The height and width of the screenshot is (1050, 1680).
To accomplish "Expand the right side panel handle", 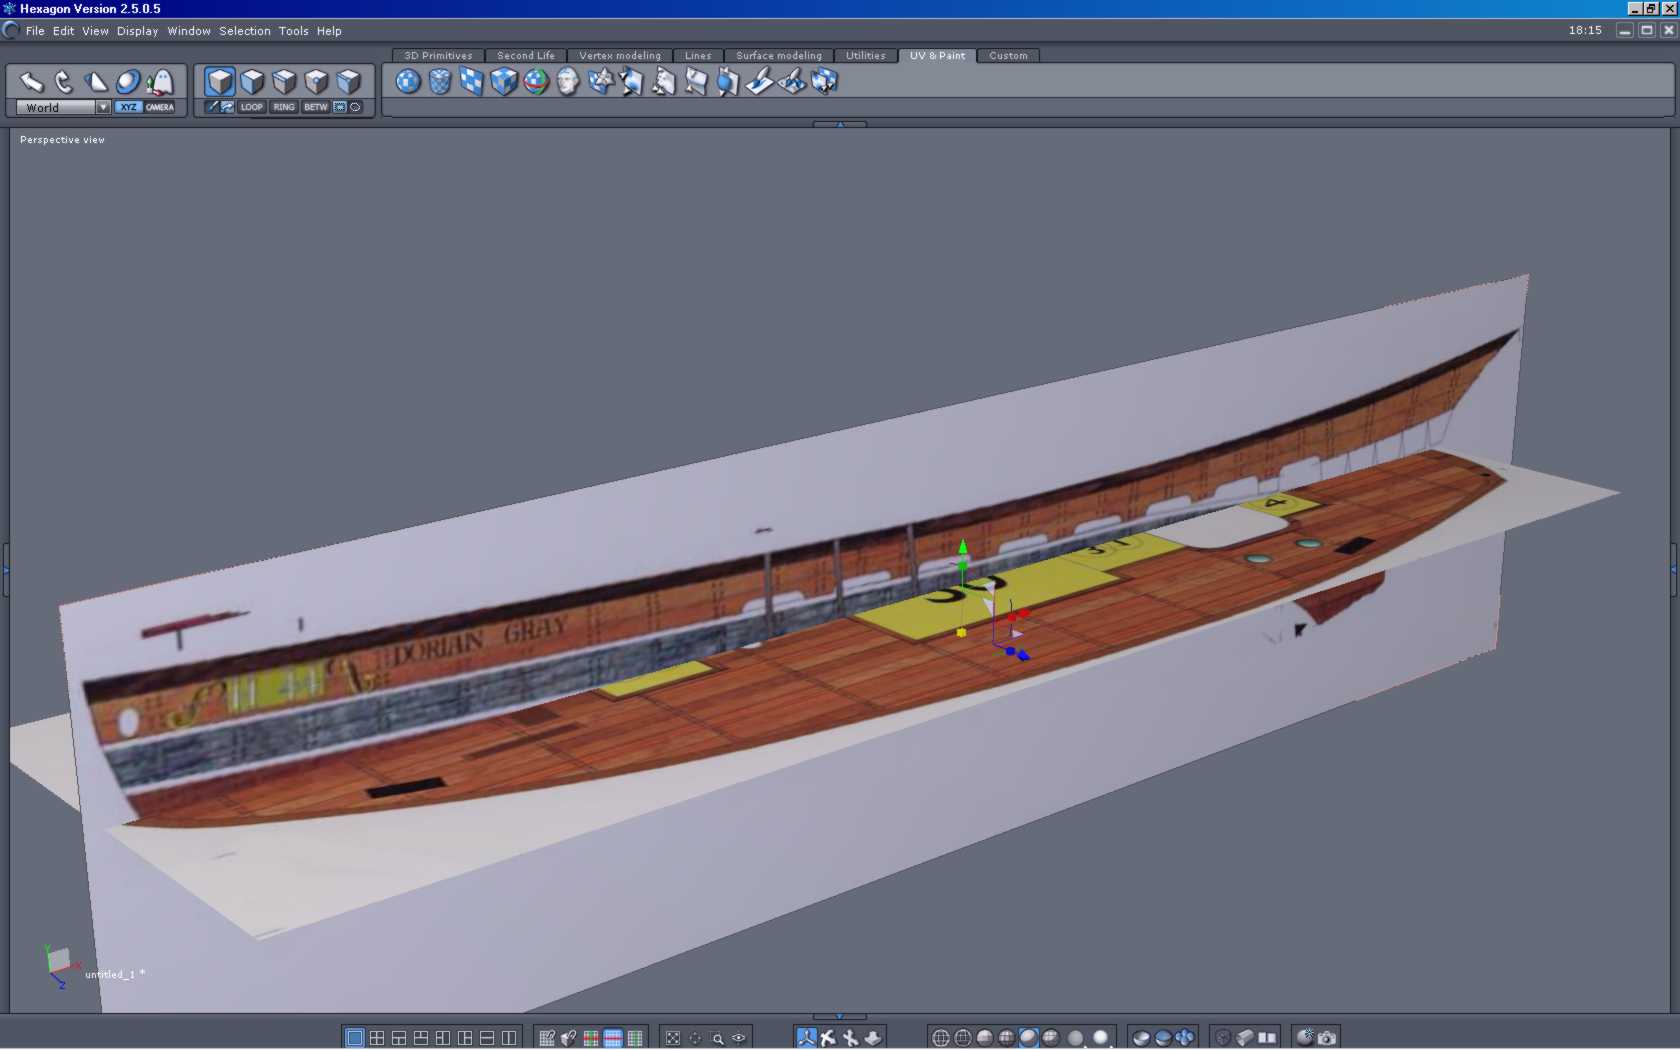I will (1674, 570).
